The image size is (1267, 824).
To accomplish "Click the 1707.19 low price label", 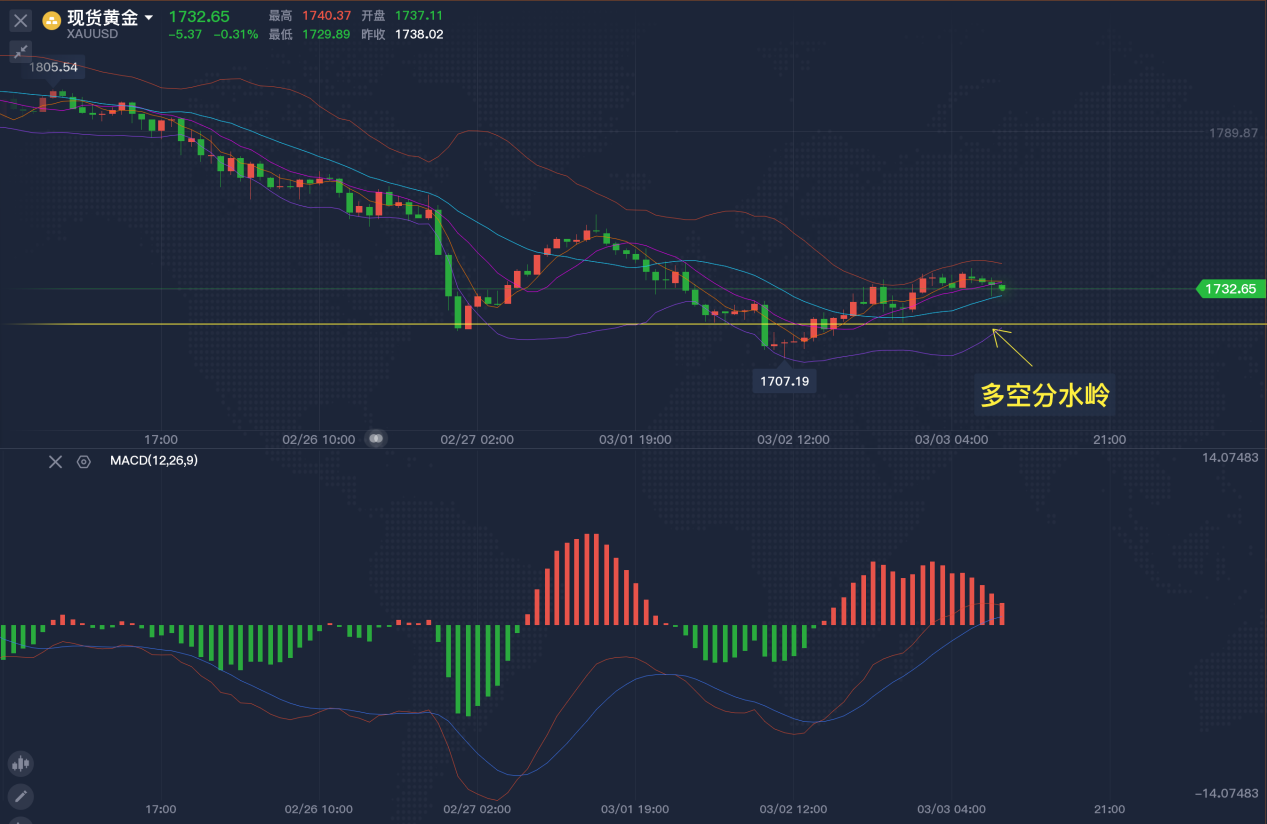I will coord(784,381).
